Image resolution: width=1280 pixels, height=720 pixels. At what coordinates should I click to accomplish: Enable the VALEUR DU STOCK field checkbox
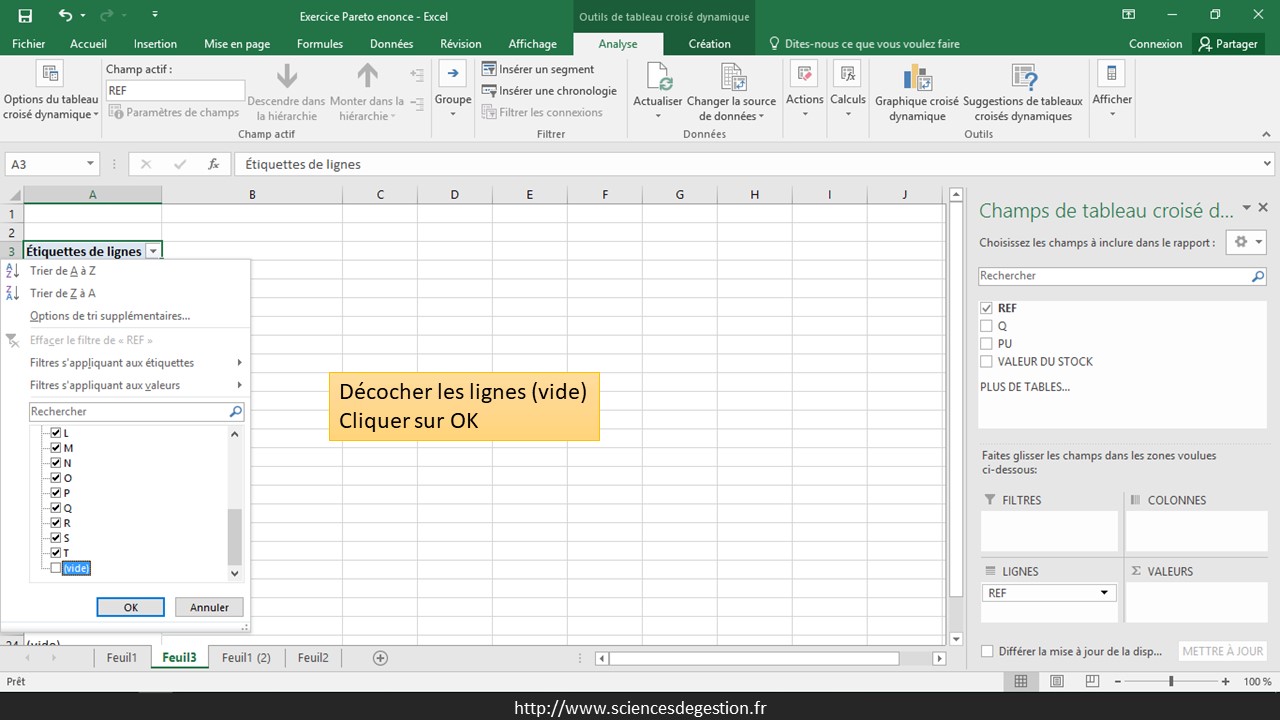click(987, 362)
